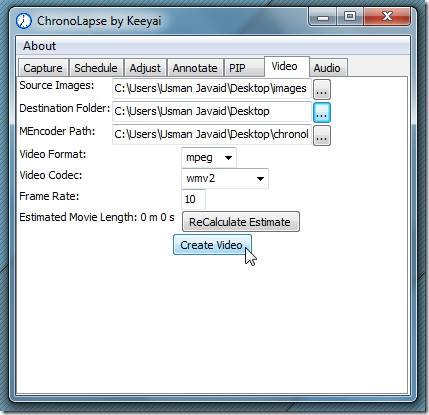The width and height of the screenshot is (429, 415).
Task: Open the Video Format dropdown arrow
Action: point(228,158)
